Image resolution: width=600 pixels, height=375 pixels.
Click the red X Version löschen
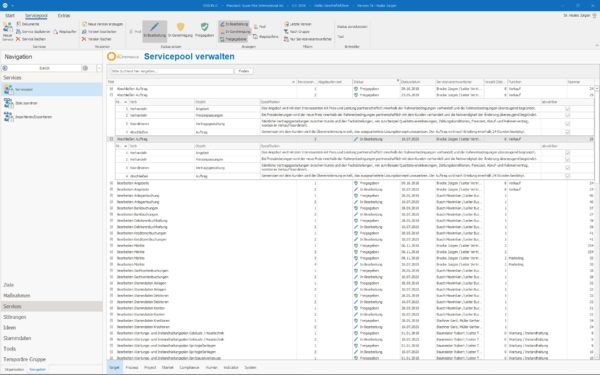click(x=96, y=39)
